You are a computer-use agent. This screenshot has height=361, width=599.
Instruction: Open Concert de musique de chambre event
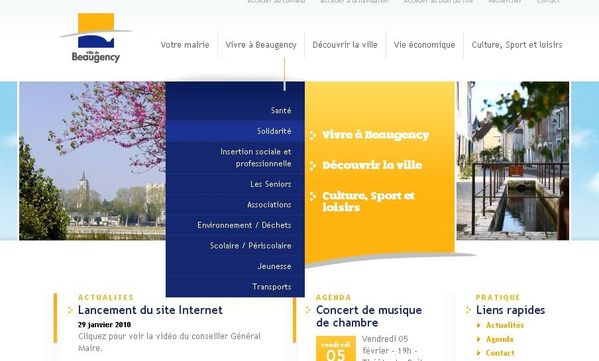click(369, 316)
